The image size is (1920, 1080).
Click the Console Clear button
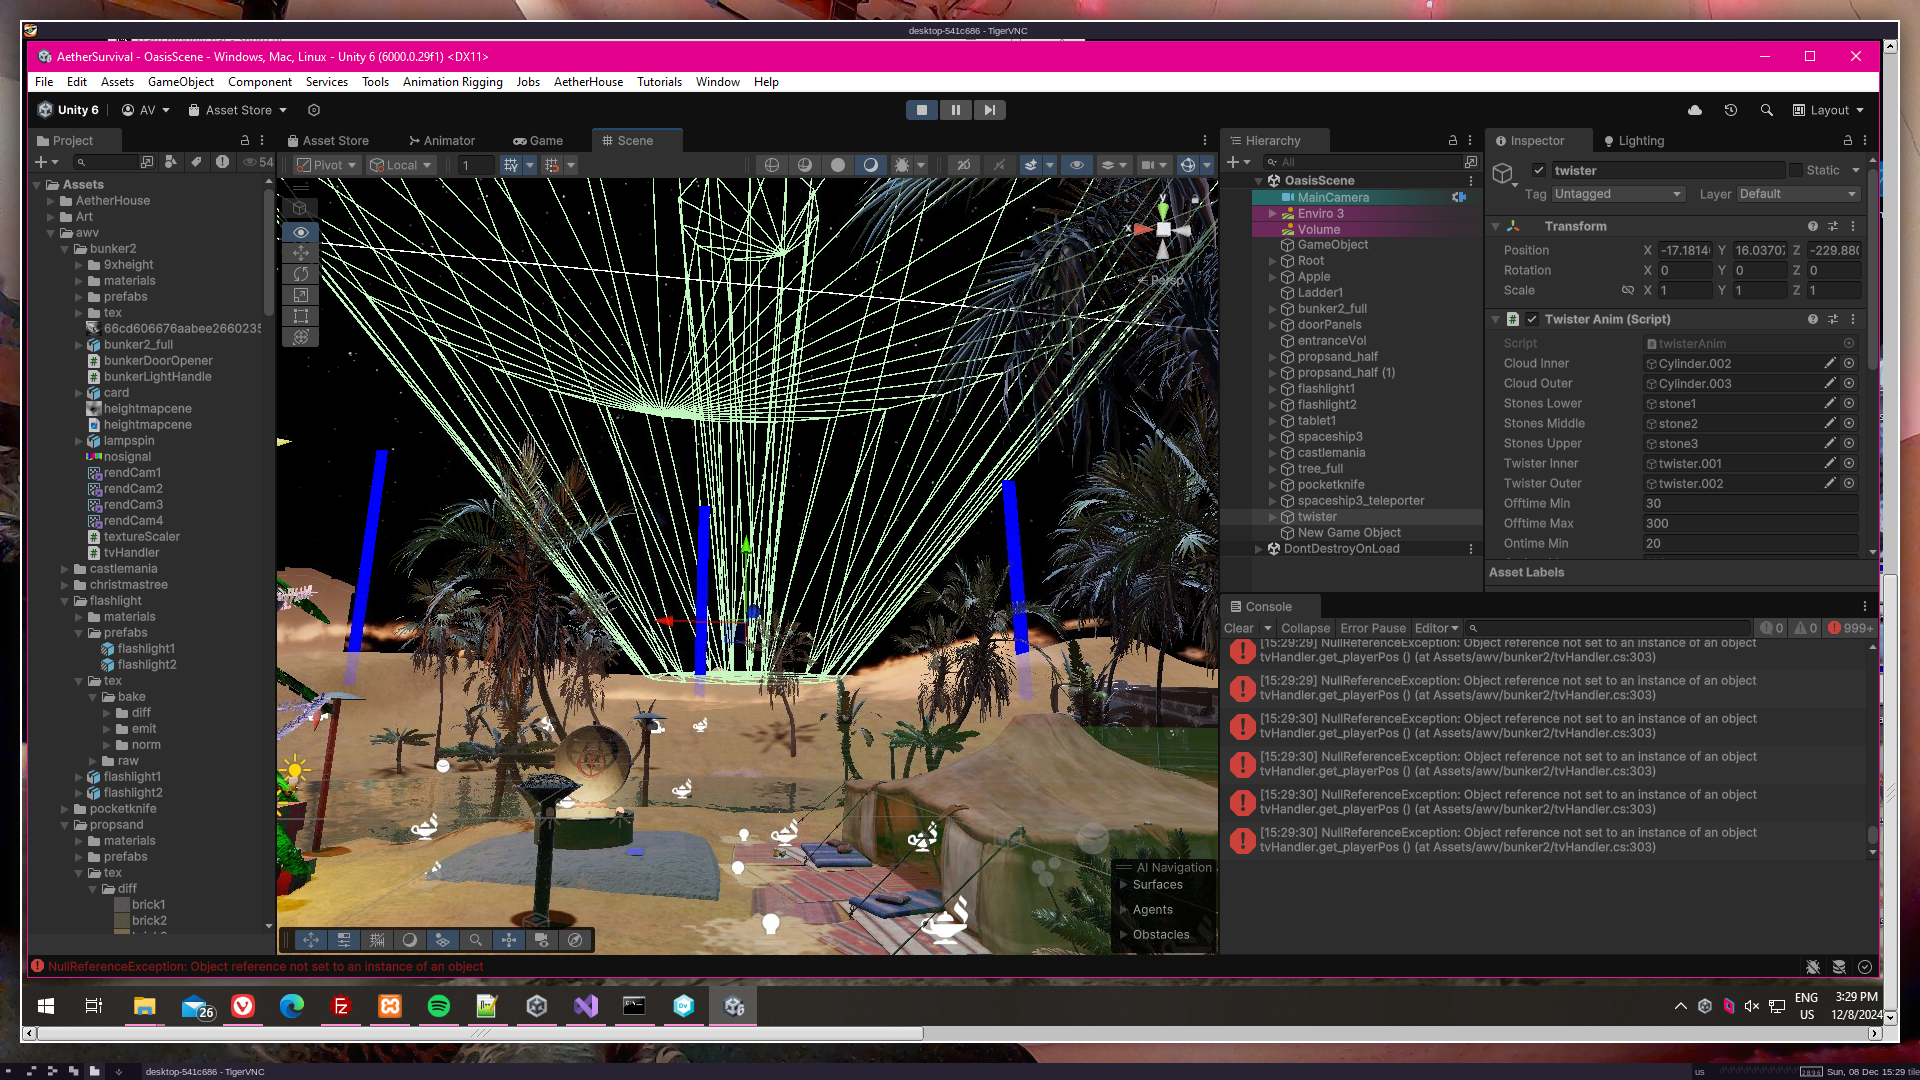point(1238,628)
